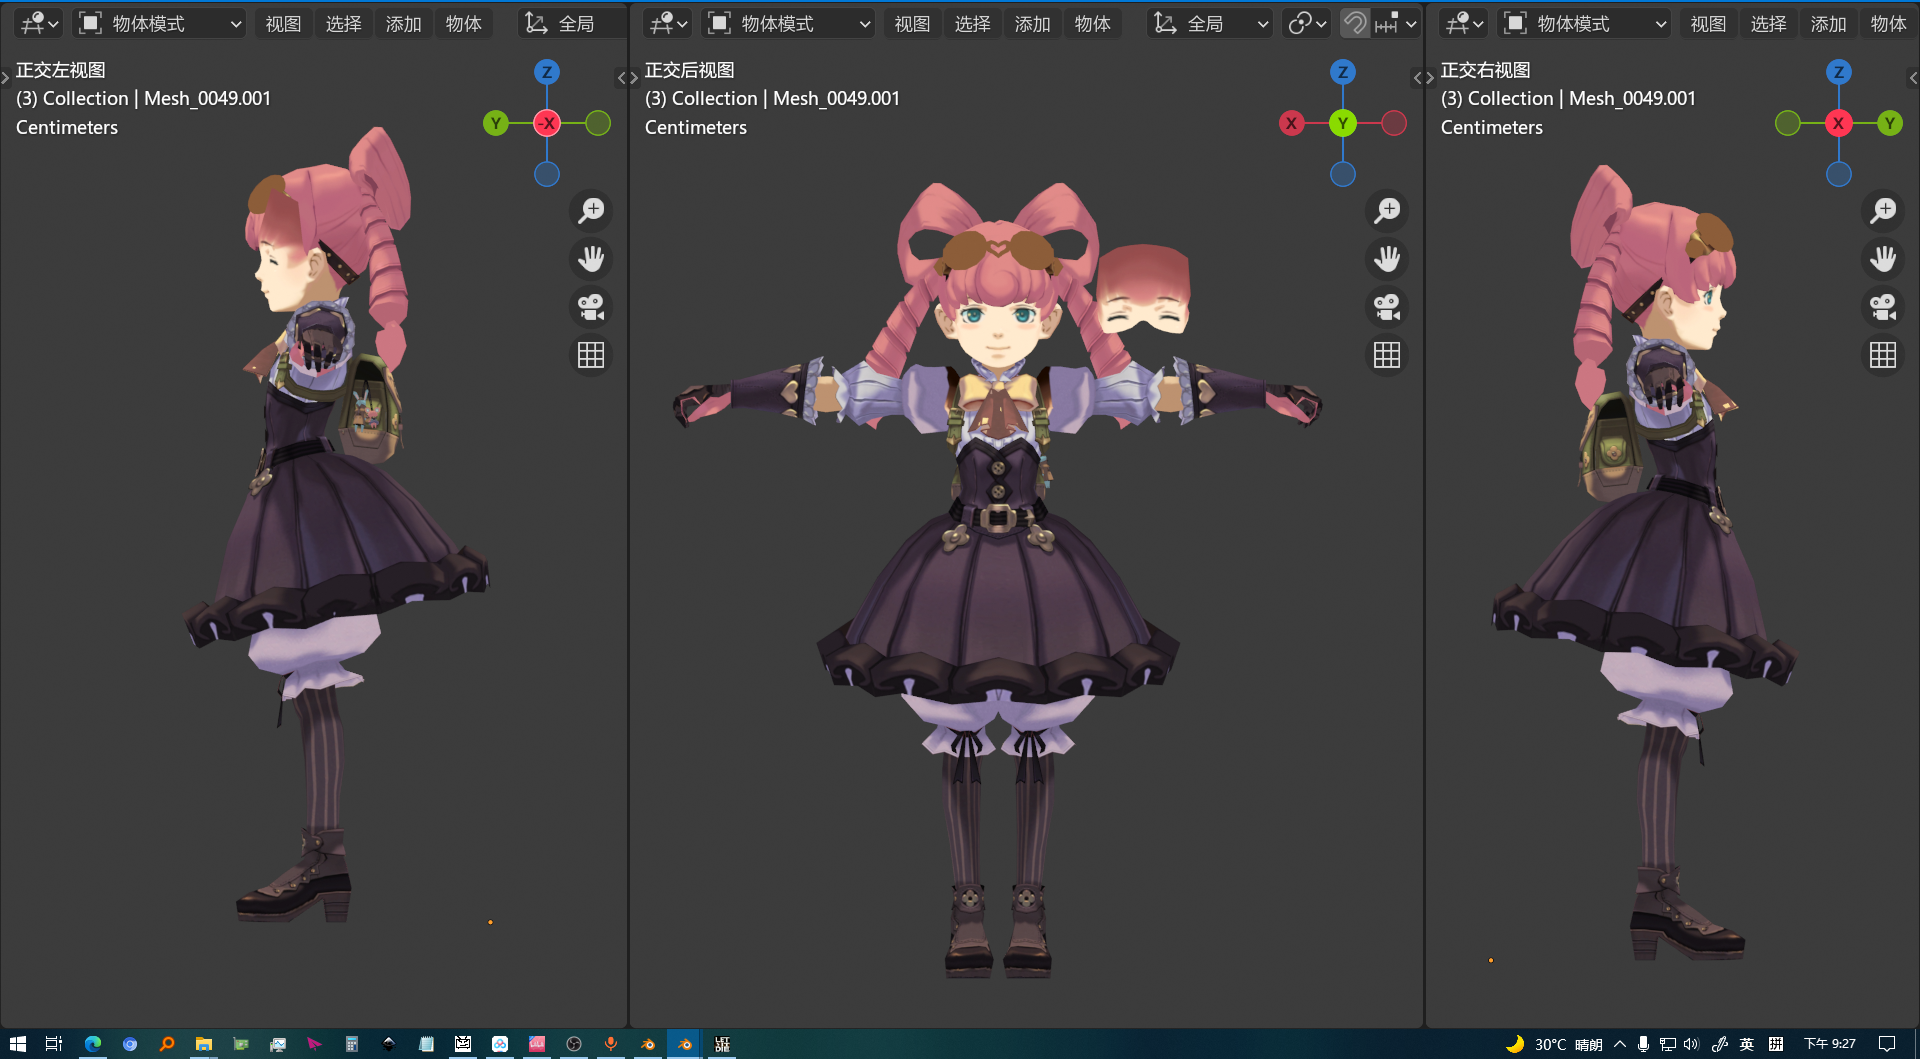This screenshot has width=1920, height=1059.
Task: Click Z axis on right viewport gizmo
Action: coord(1839,72)
